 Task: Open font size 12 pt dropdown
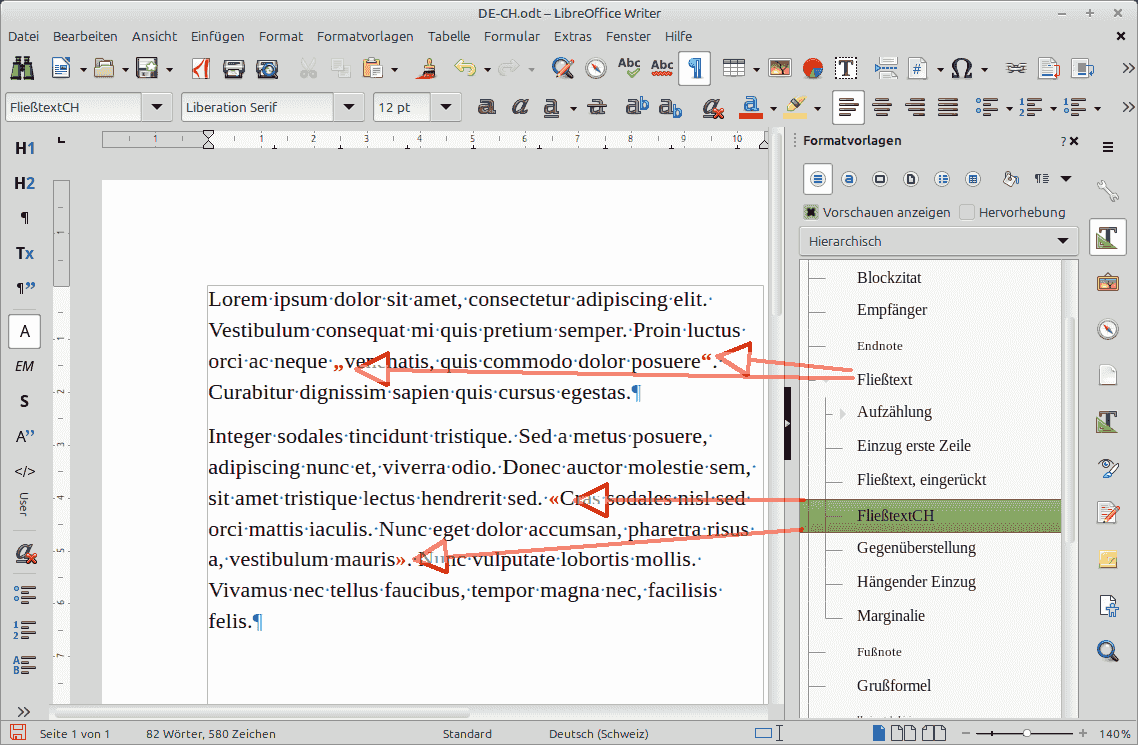click(x=446, y=107)
